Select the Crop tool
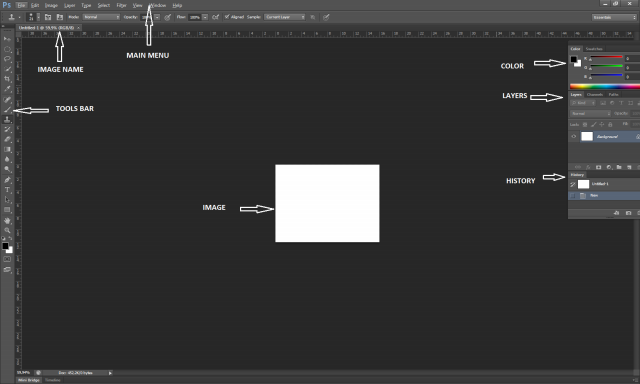The height and width of the screenshot is (384, 640). pyautogui.click(x=7, y=79)
